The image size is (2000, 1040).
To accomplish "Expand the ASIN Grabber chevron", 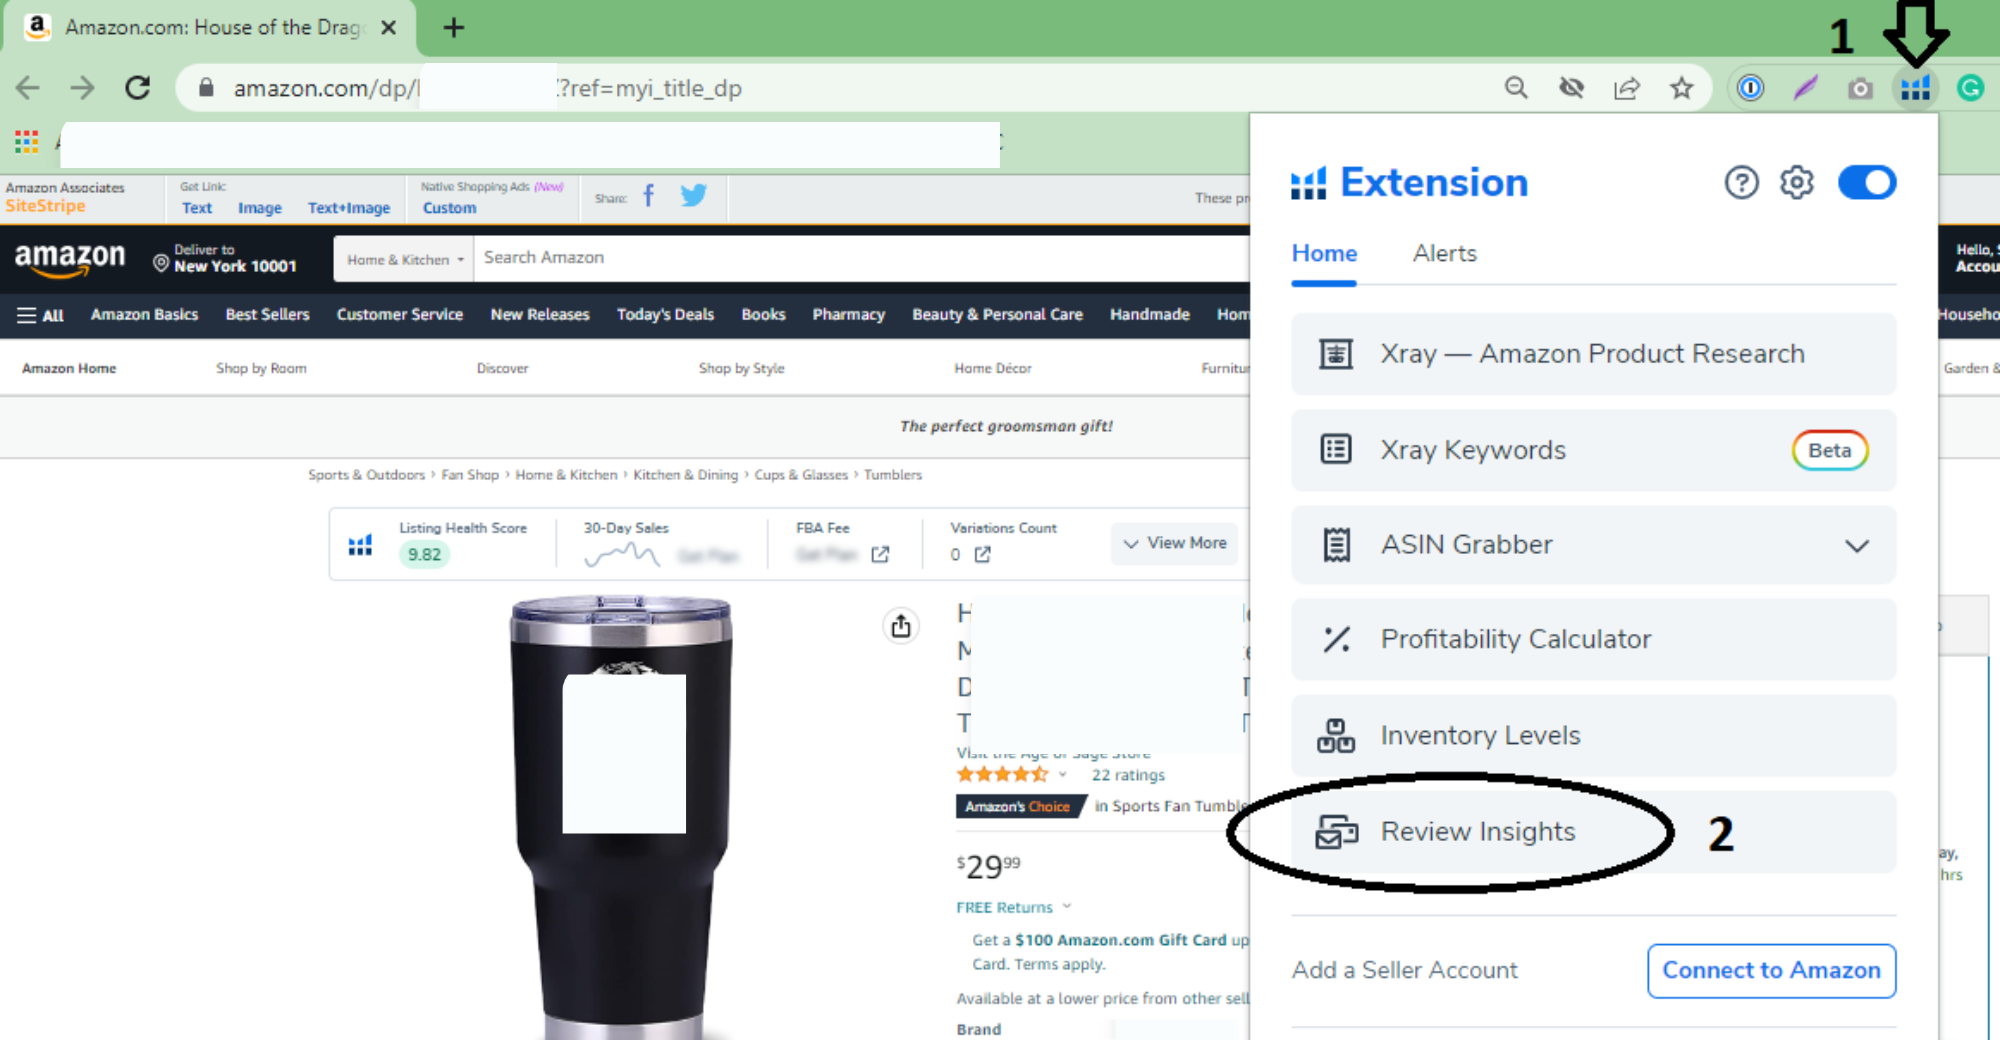I will 1857,546.
